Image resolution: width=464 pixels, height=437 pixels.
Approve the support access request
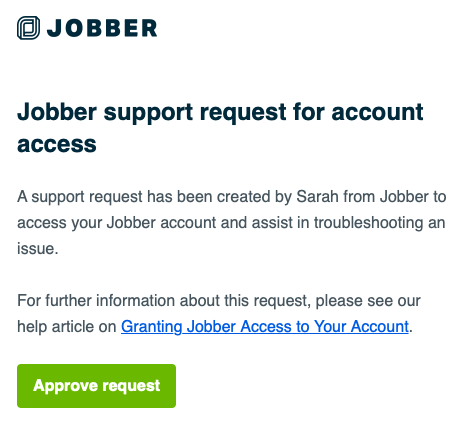96,386
